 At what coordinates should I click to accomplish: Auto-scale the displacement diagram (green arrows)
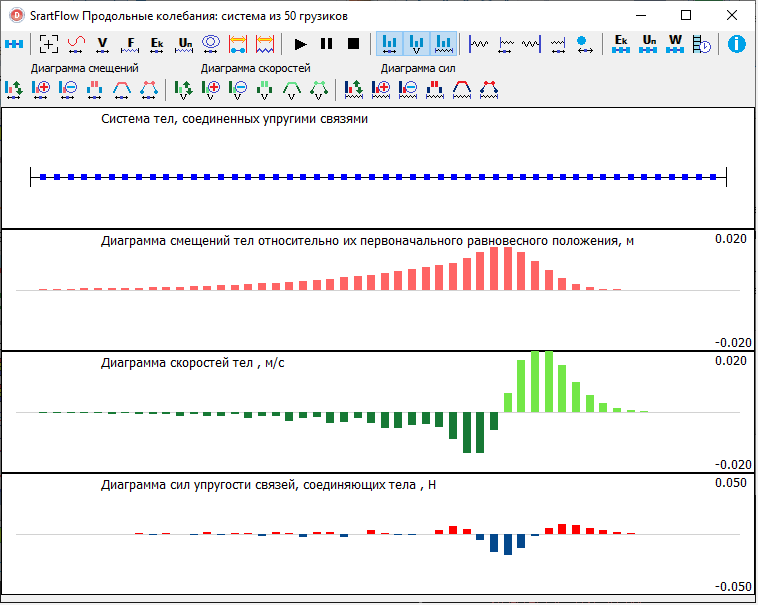coord(14,90)
